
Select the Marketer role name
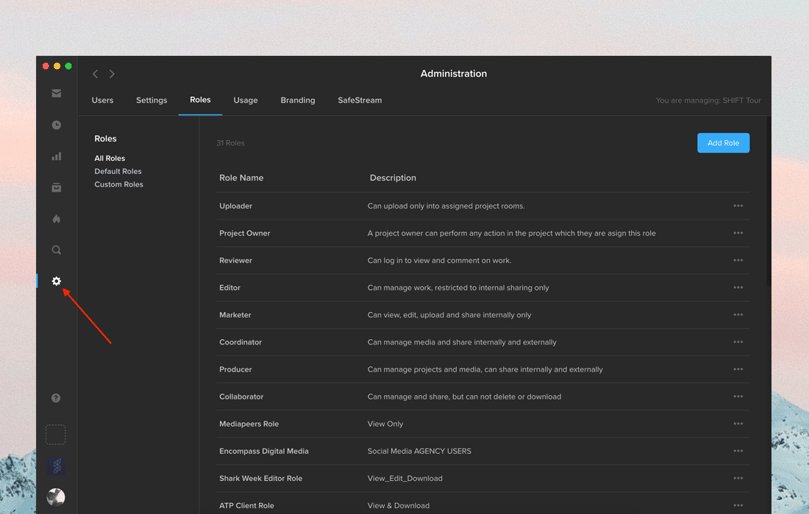tap(235, 315)
